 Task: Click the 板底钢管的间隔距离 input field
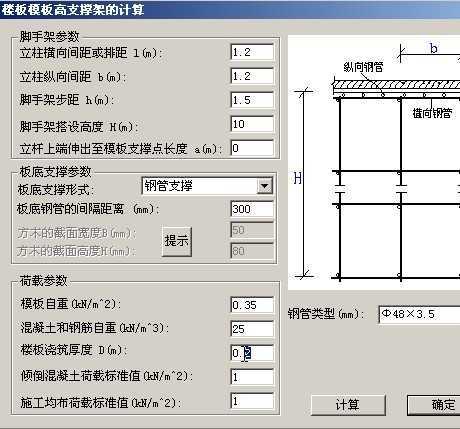click(x=252, y=209)
